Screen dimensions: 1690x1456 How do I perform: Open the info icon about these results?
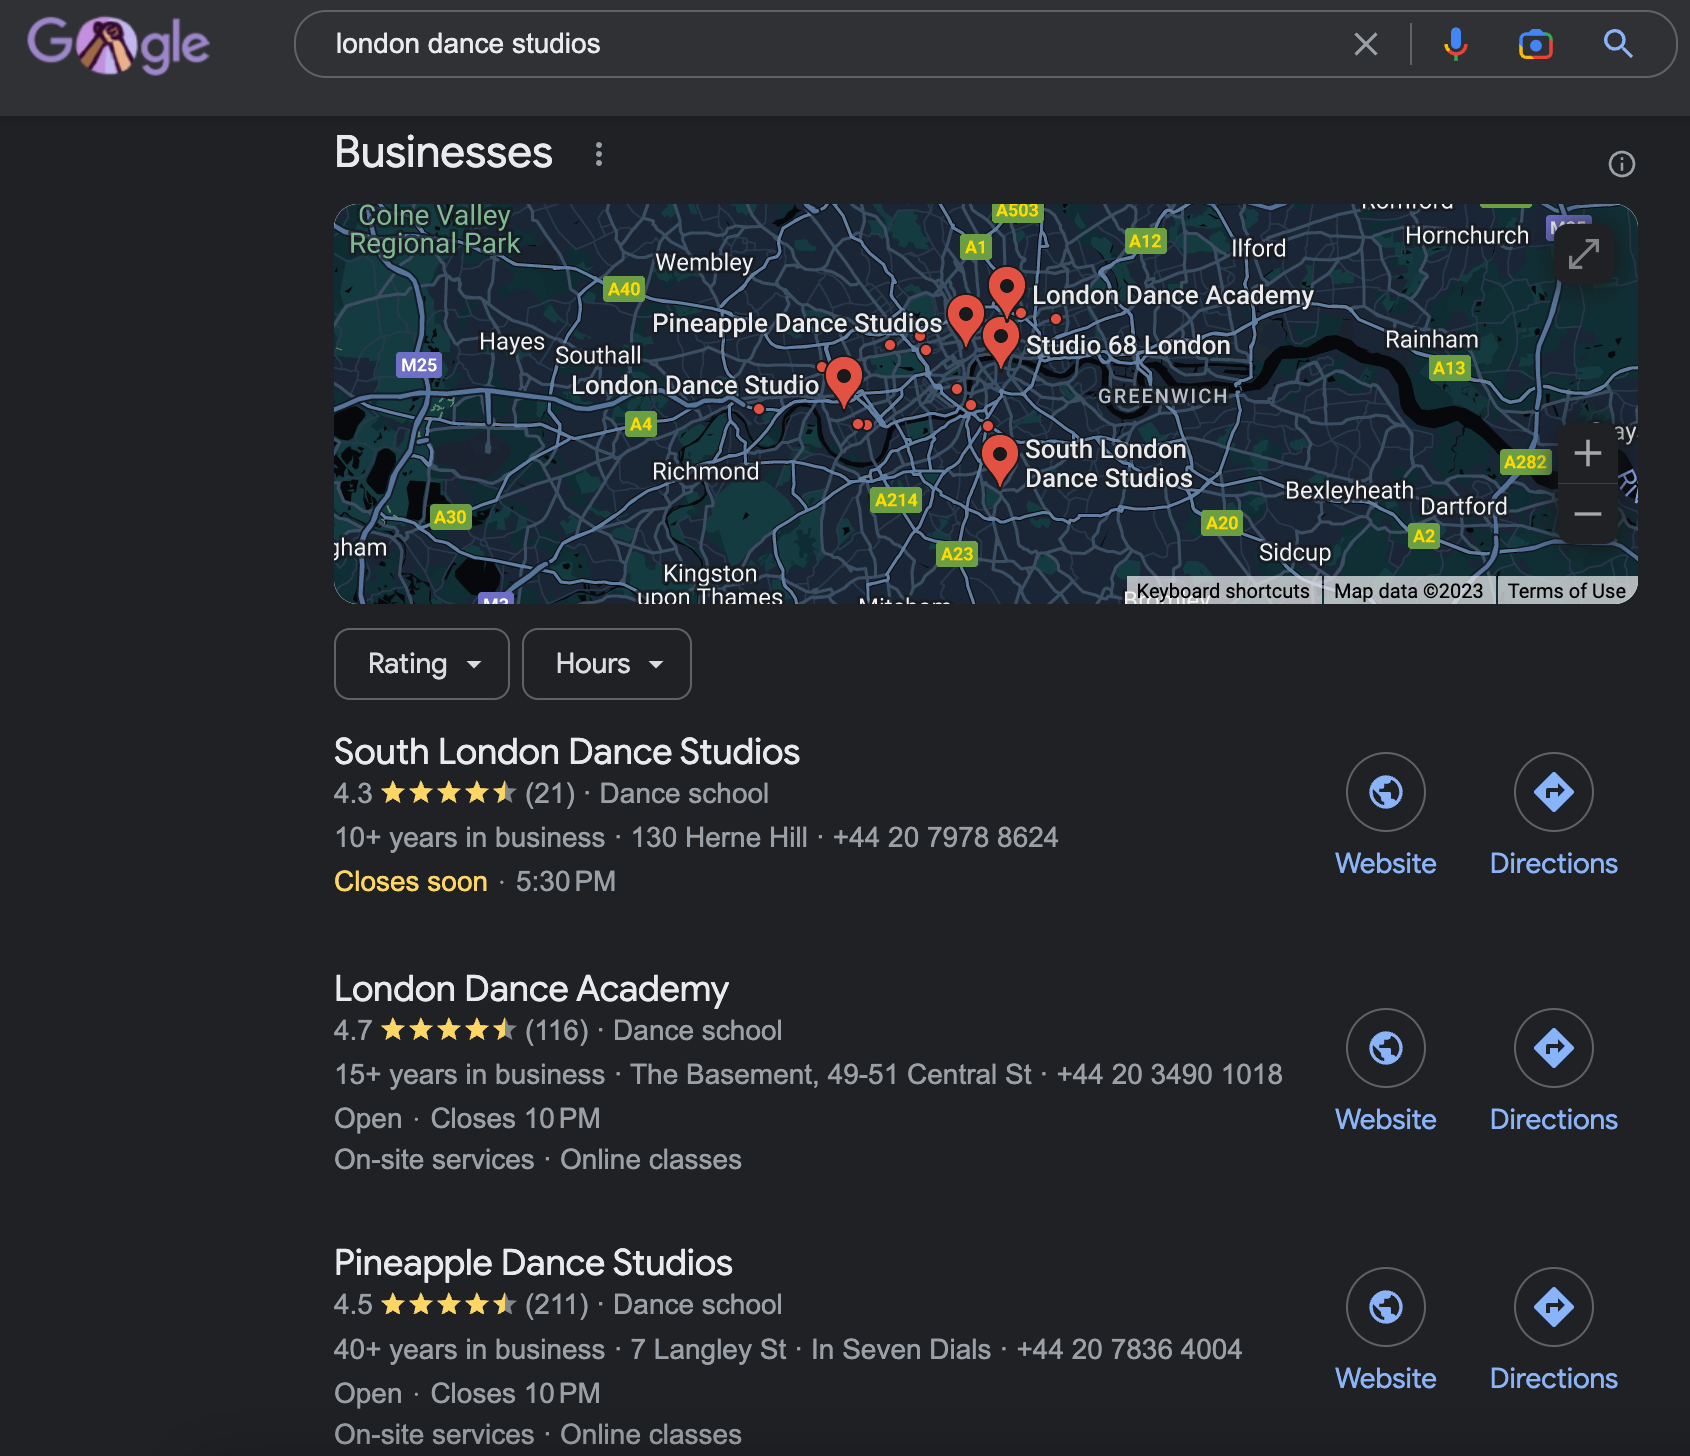click(1621, 164)
